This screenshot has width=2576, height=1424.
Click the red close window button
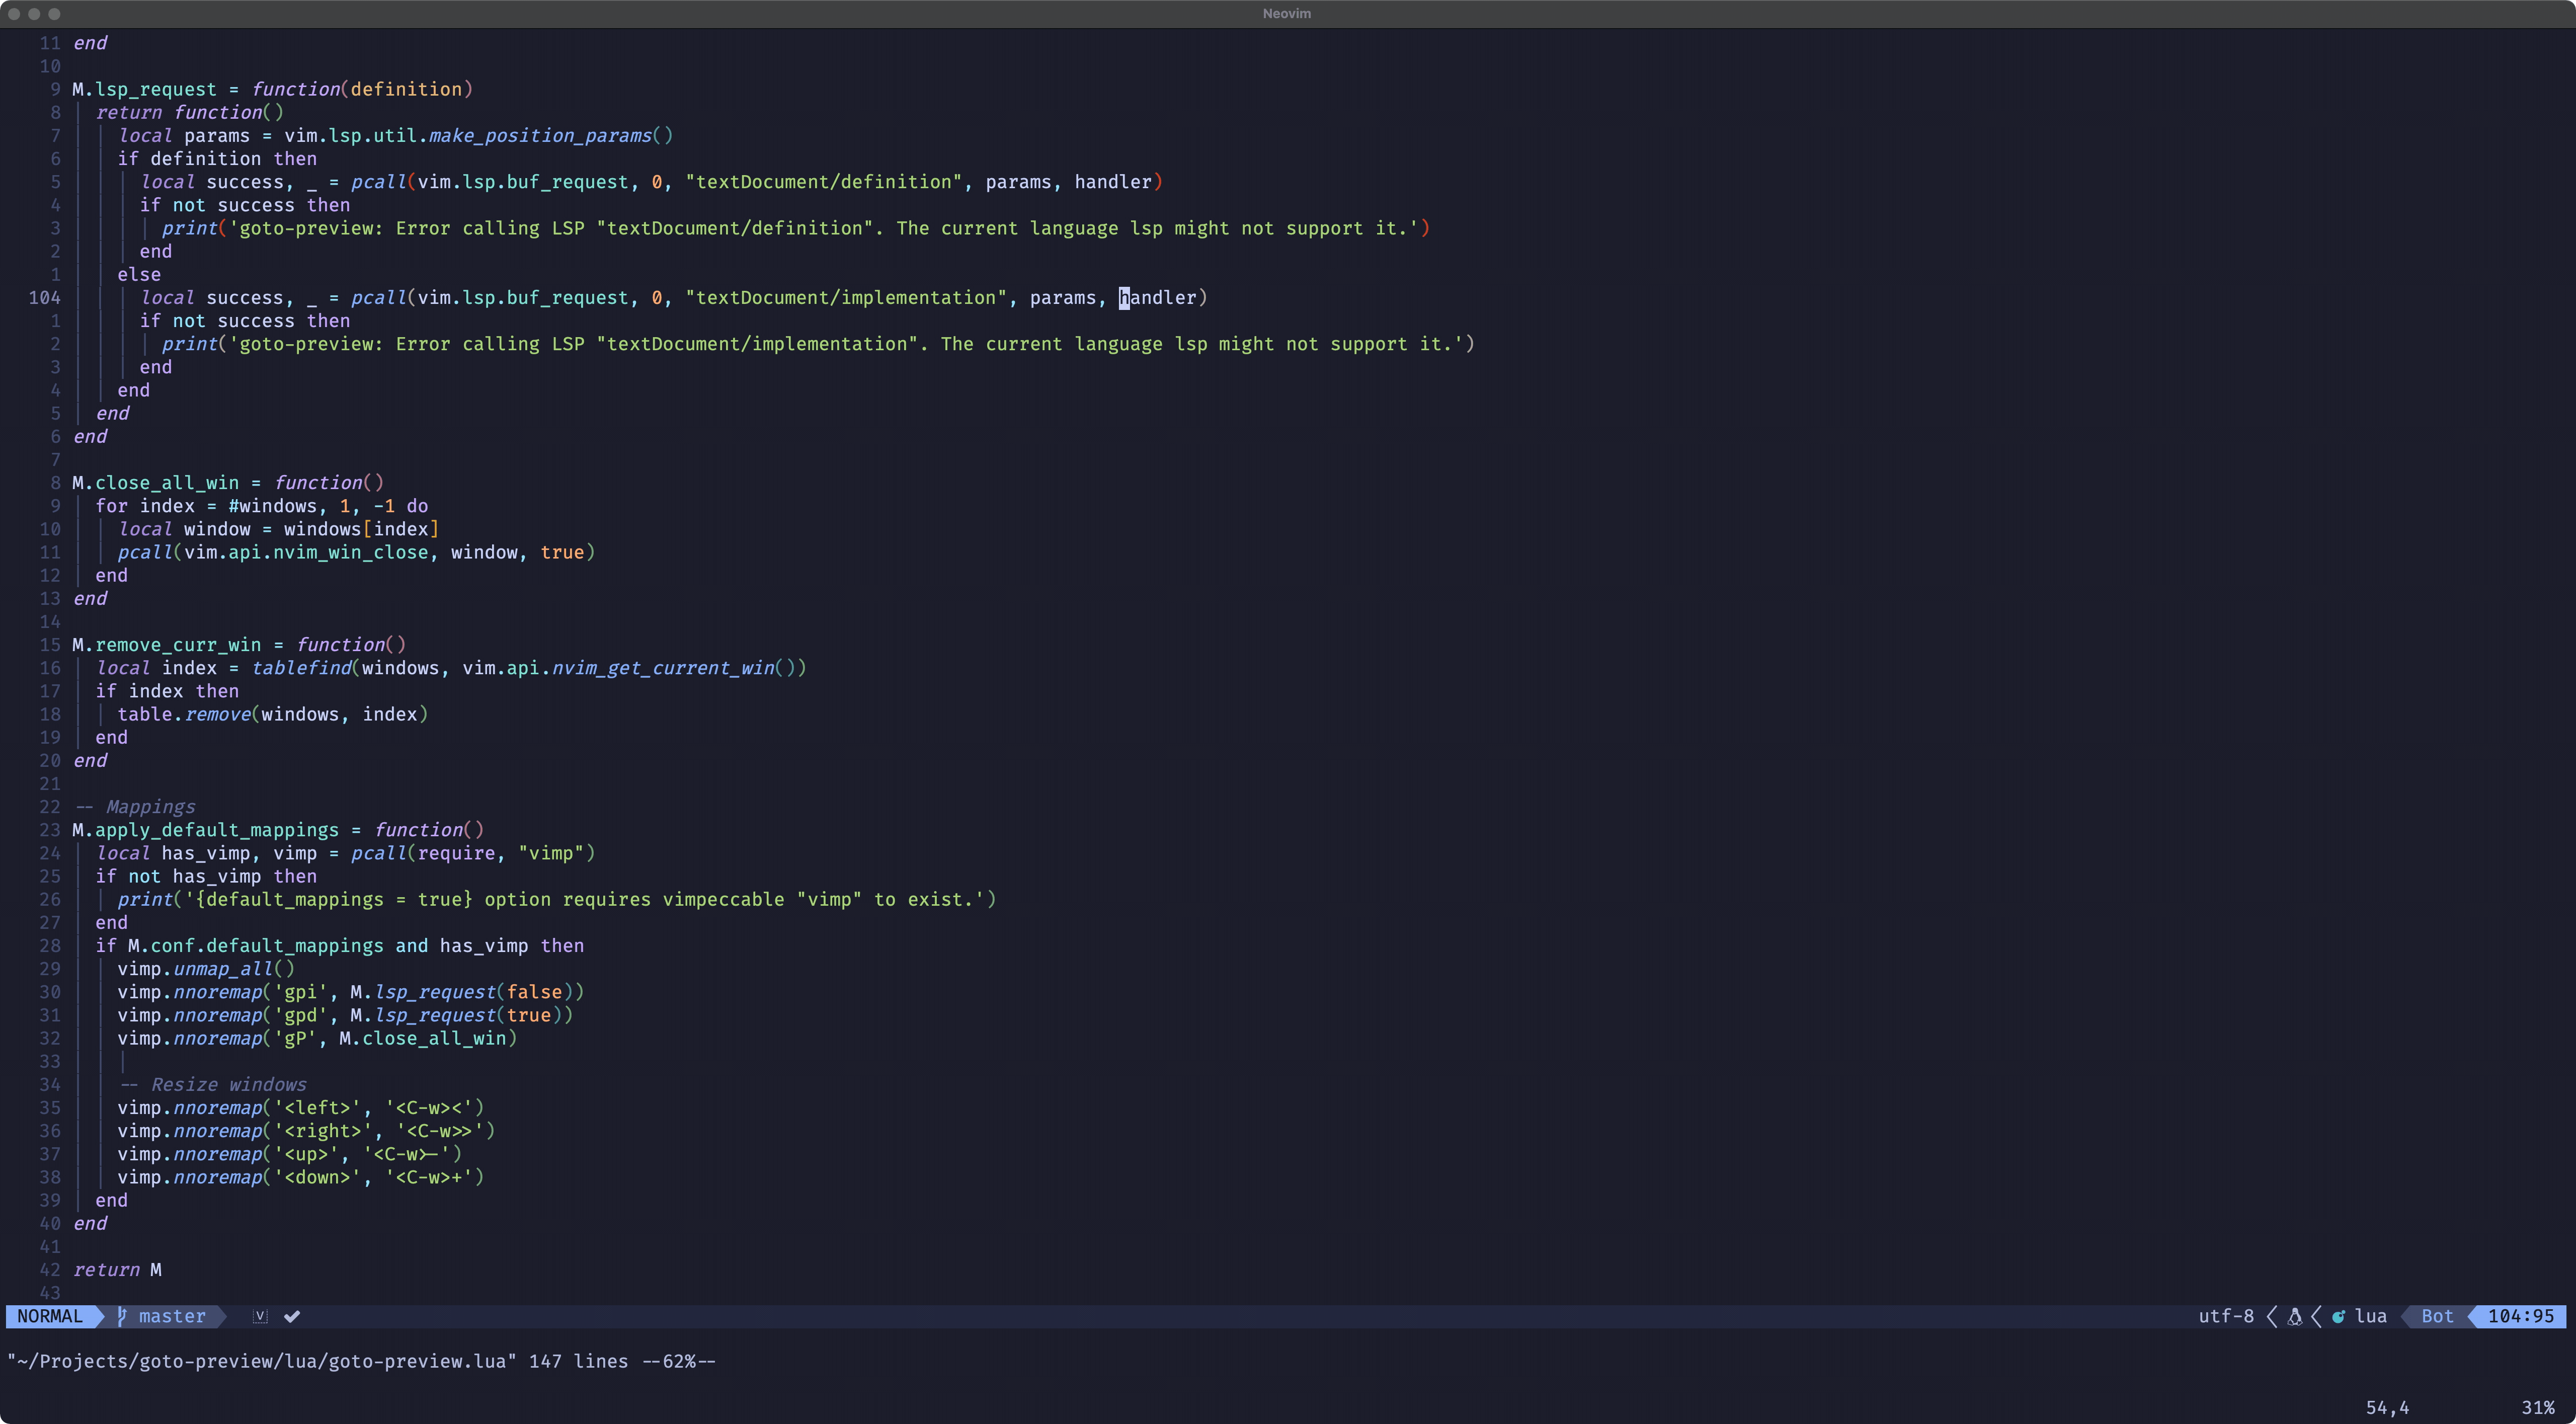14,13
